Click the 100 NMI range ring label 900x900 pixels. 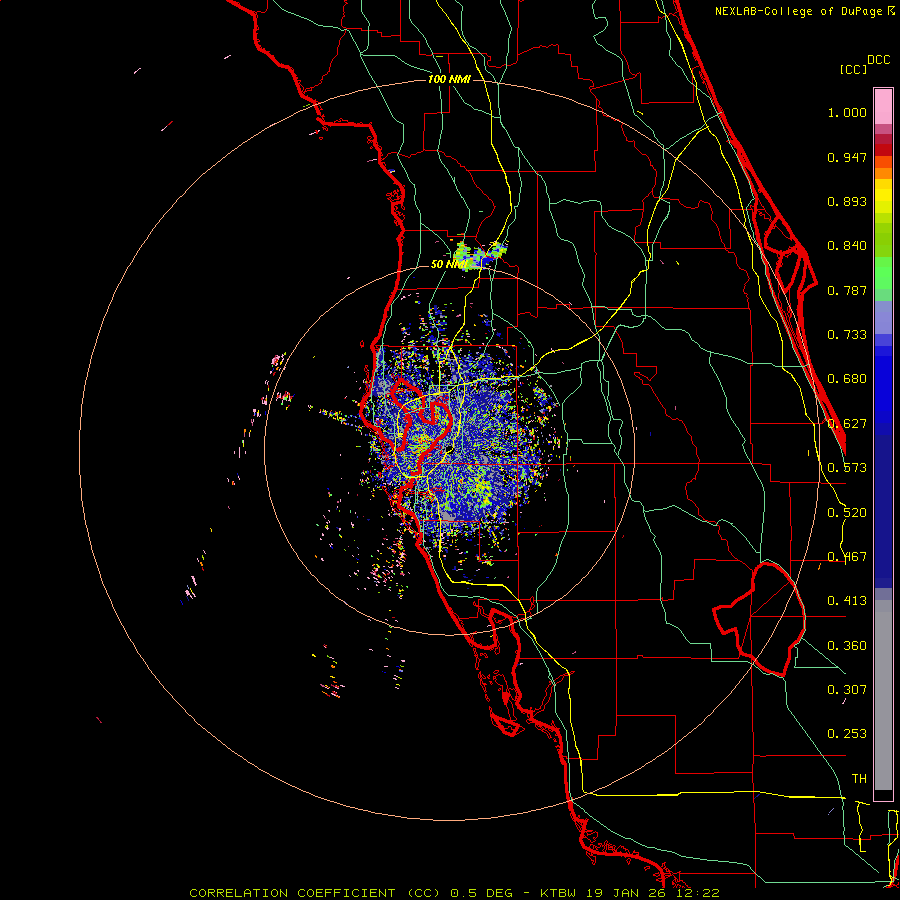(x=449, y=79)
